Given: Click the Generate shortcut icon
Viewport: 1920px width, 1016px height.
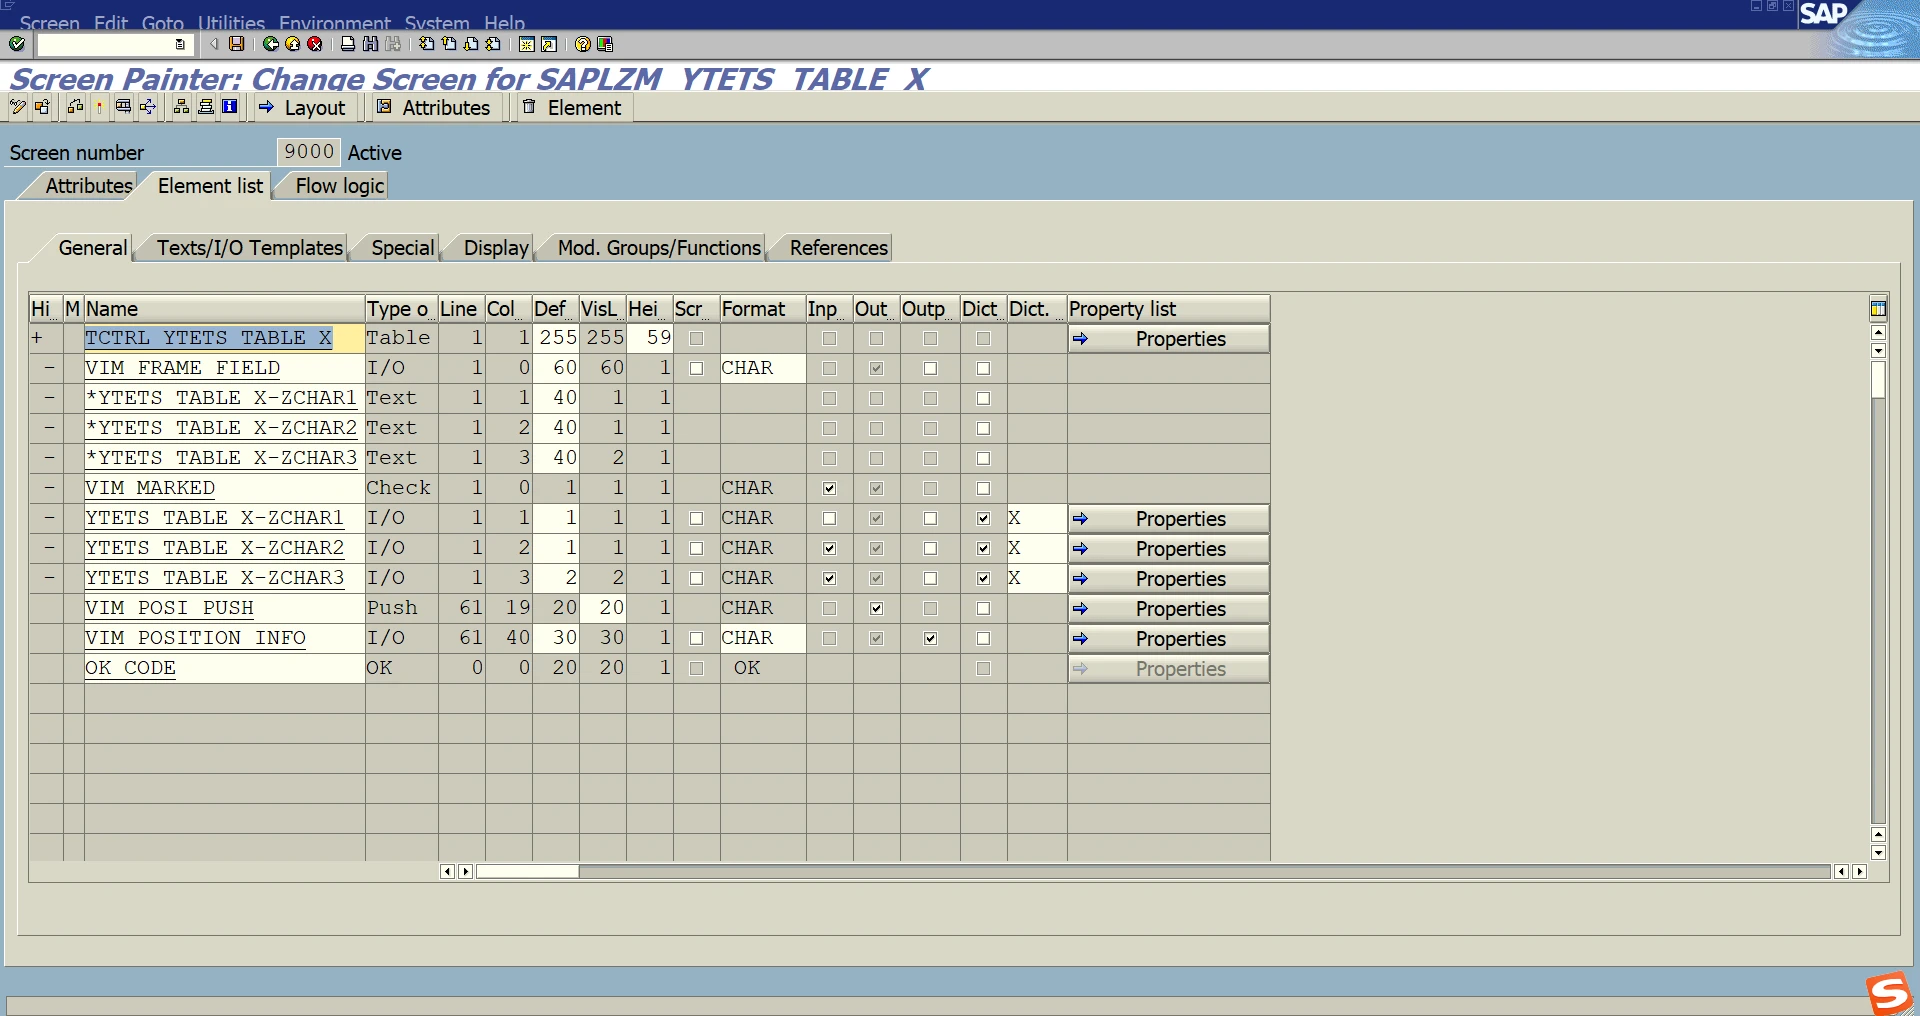Looking at the screenshot, I should click(549, 44).
